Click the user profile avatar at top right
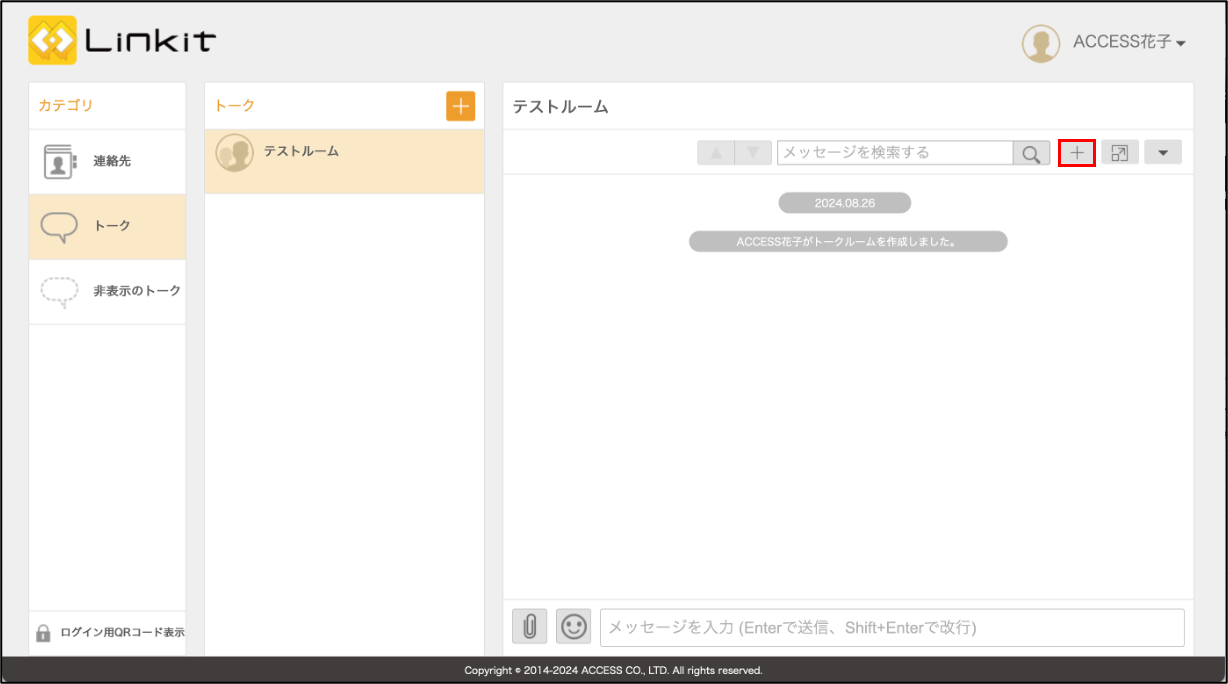Image resolution: width=1228 pixels, height=684 pixels. point(1040,43)
